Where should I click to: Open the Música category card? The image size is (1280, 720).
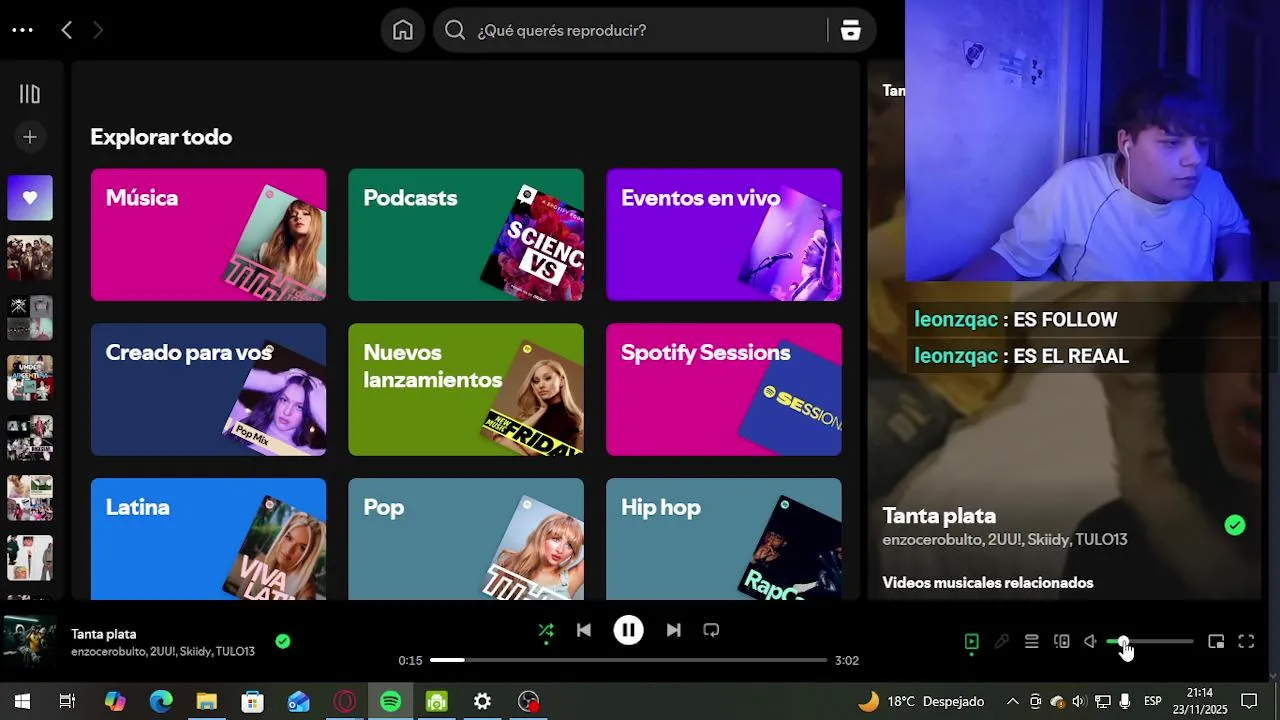click(x=208, y=235)
